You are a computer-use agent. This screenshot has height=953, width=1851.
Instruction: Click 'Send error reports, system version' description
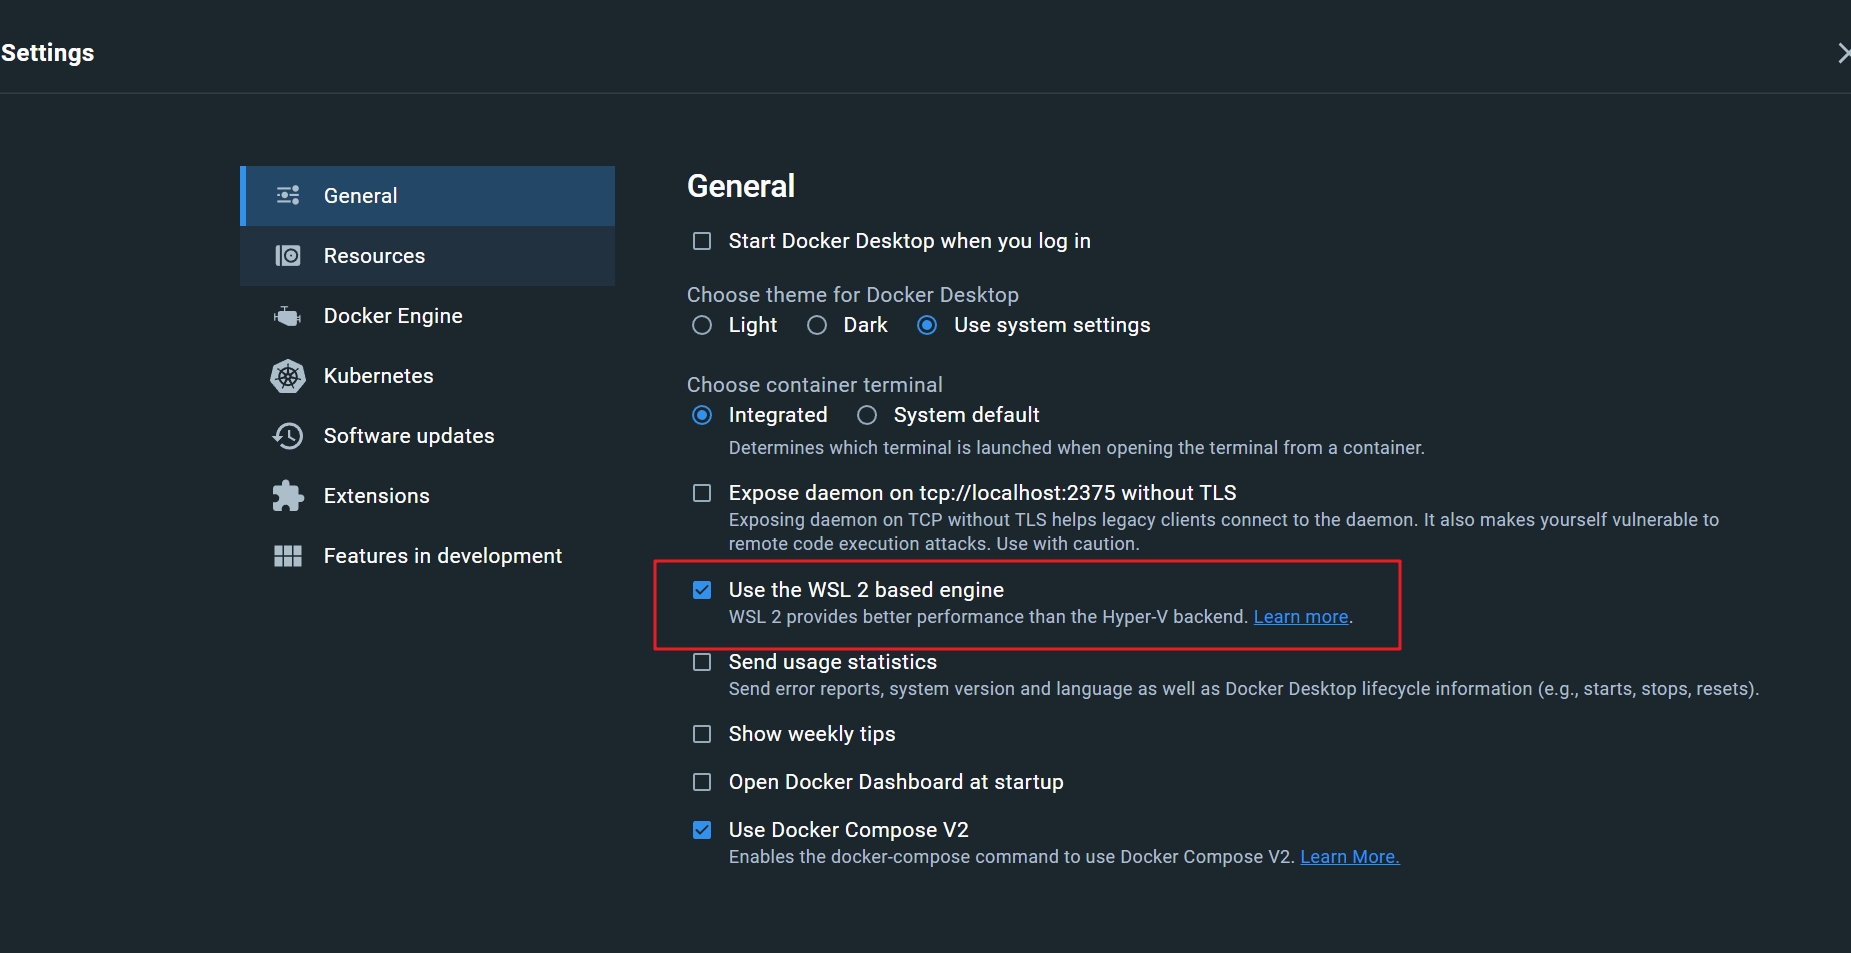[1244, 689]
